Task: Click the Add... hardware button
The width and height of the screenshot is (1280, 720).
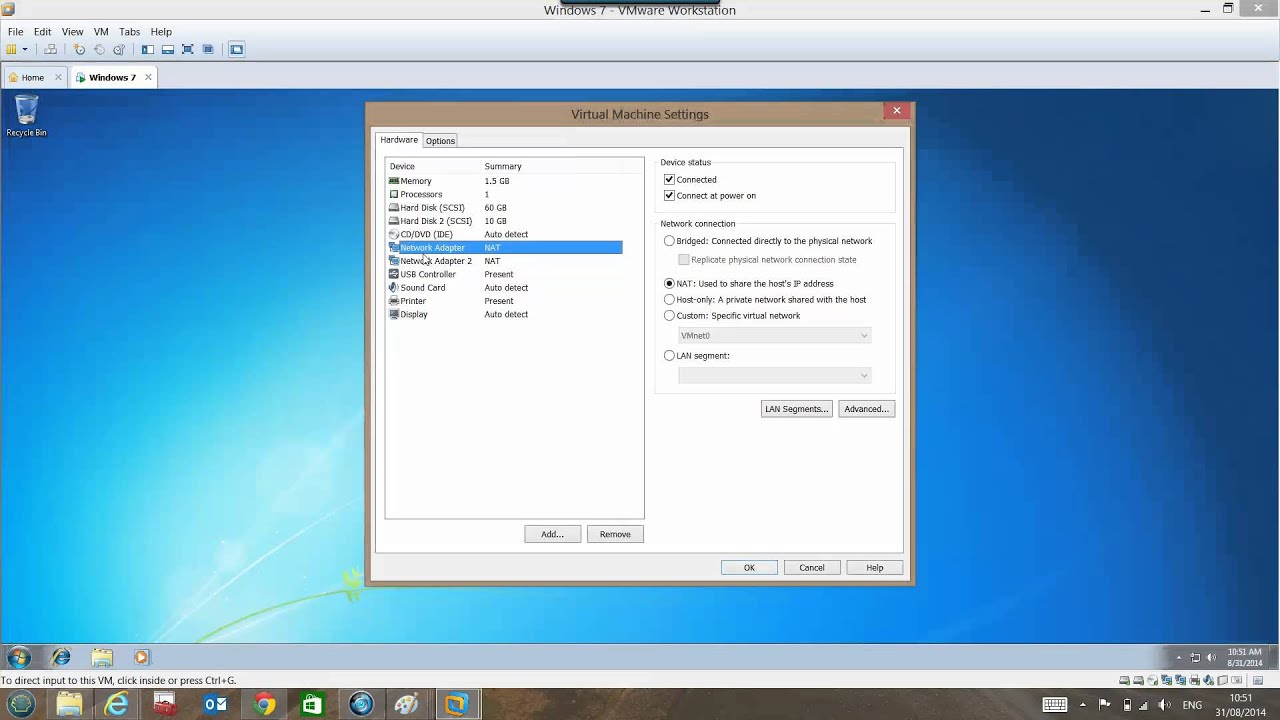Action: tap(552, 534)
